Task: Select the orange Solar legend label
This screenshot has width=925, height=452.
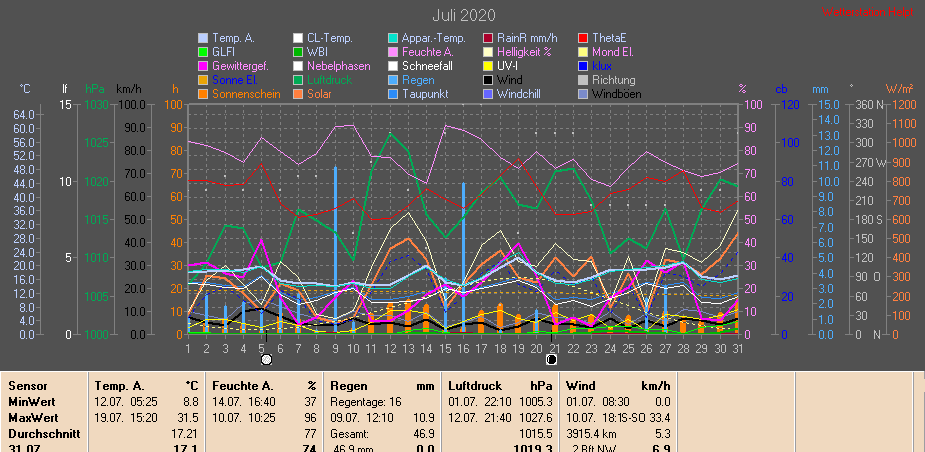Action: tap(319, 94)
